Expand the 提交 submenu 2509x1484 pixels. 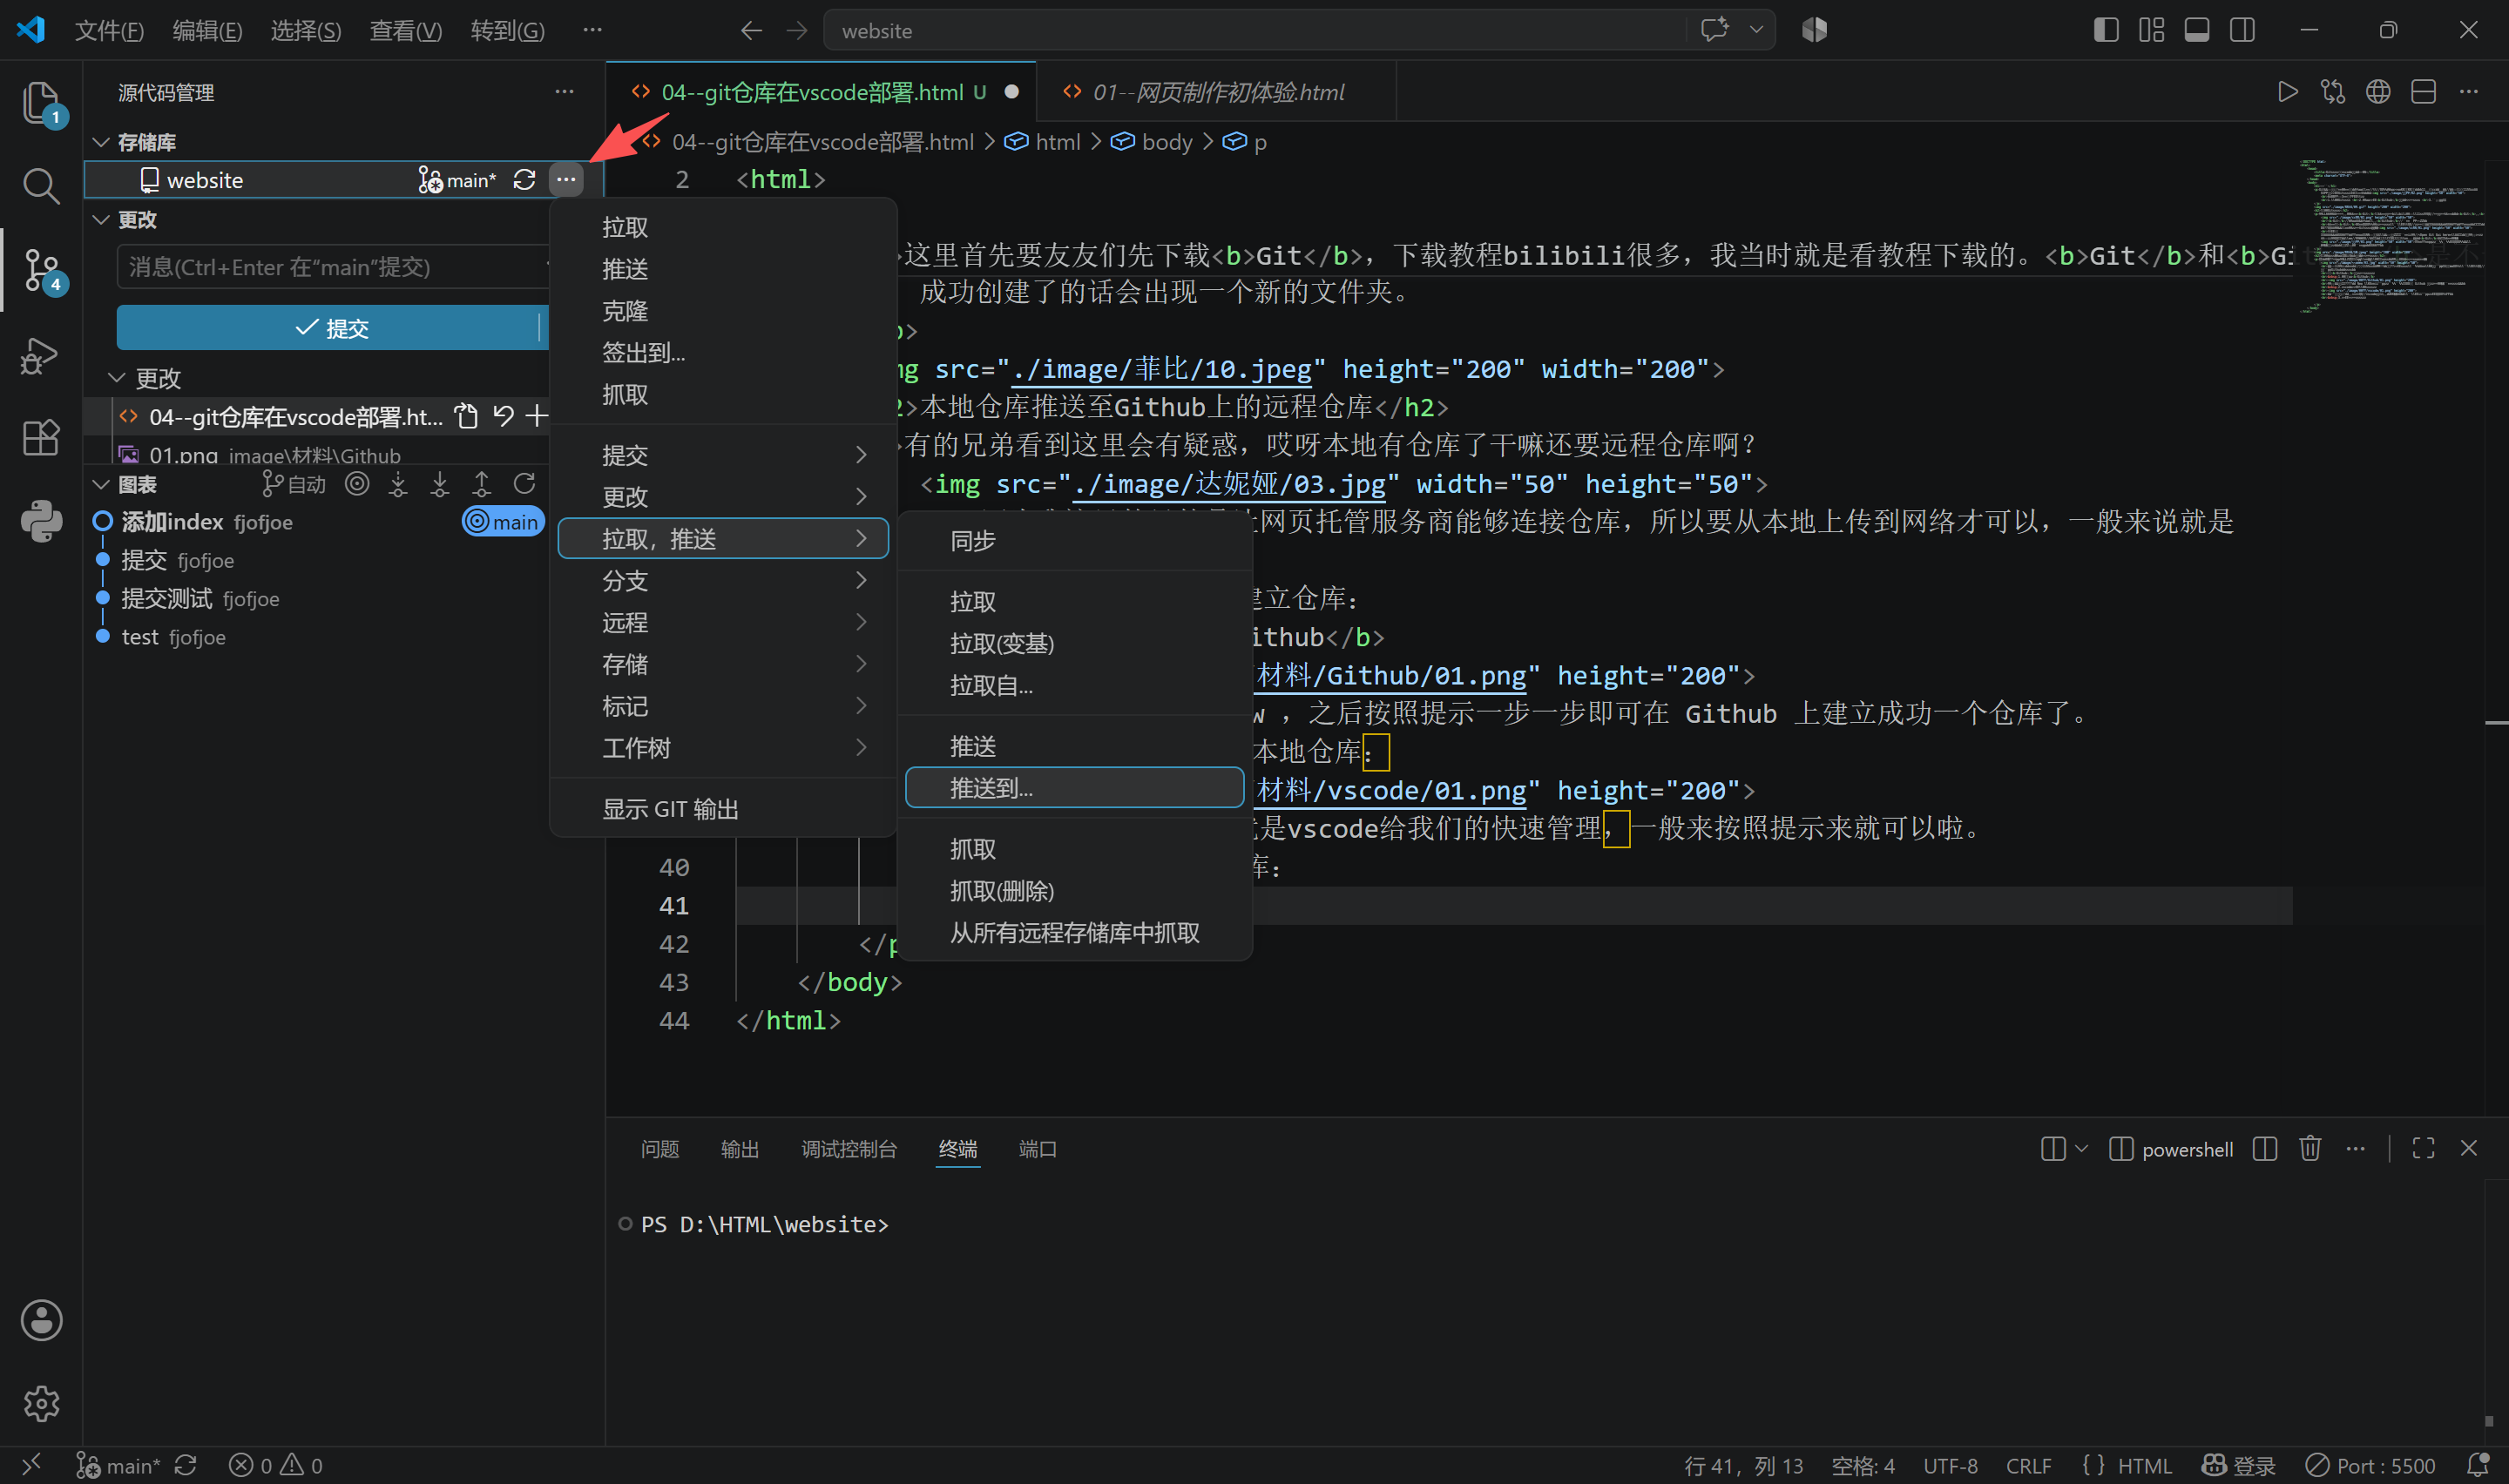722,455
